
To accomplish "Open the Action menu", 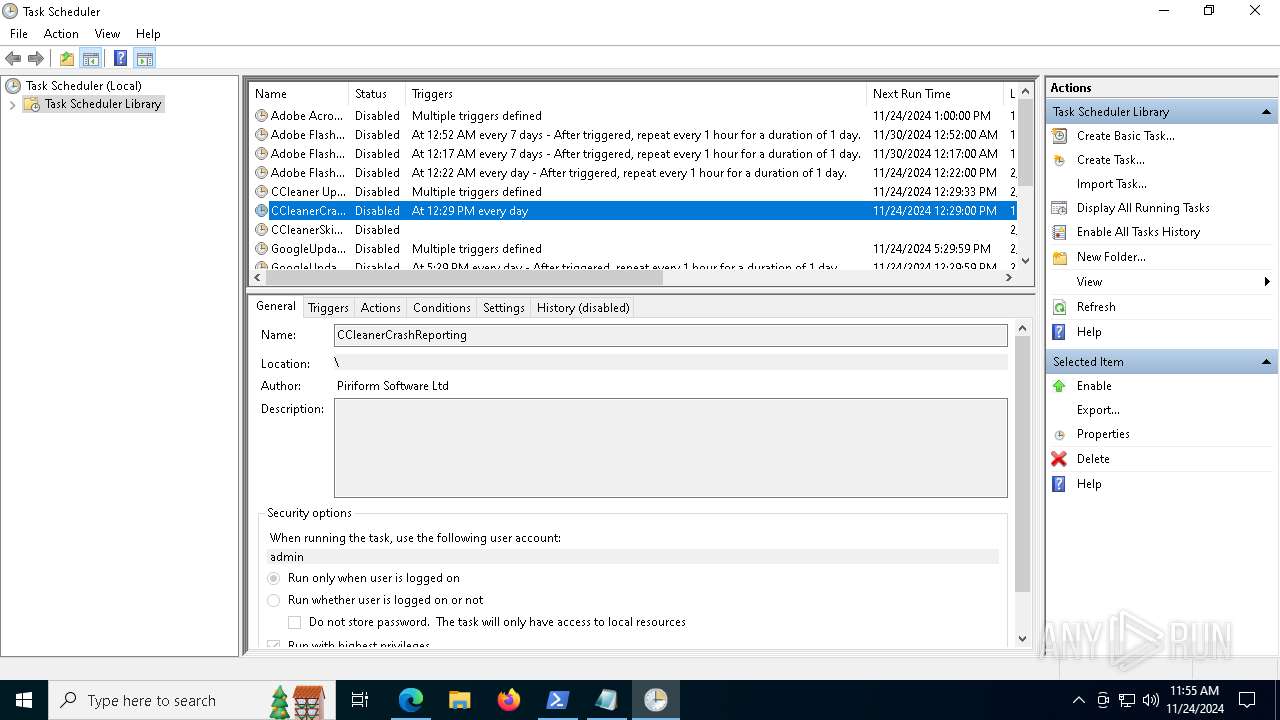I will (x=61, y=33).
